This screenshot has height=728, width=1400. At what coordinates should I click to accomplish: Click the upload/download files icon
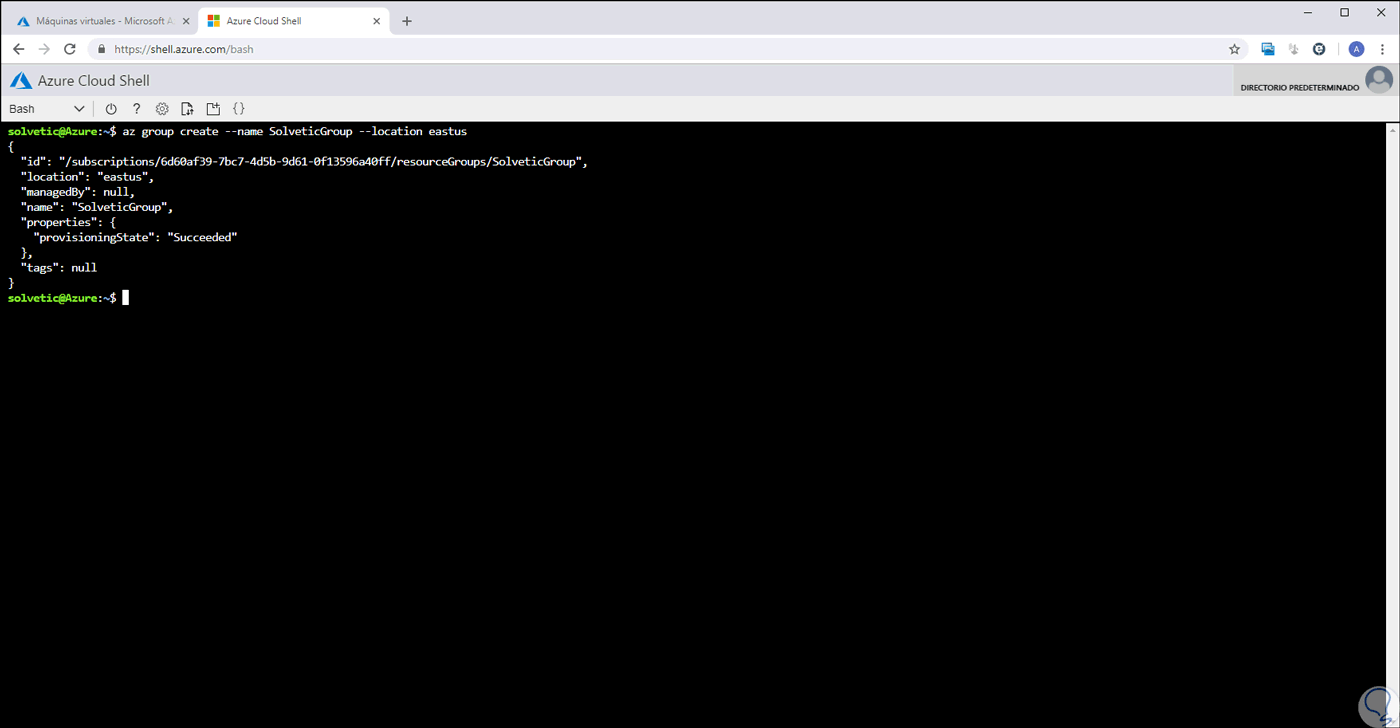coord(187,109)
